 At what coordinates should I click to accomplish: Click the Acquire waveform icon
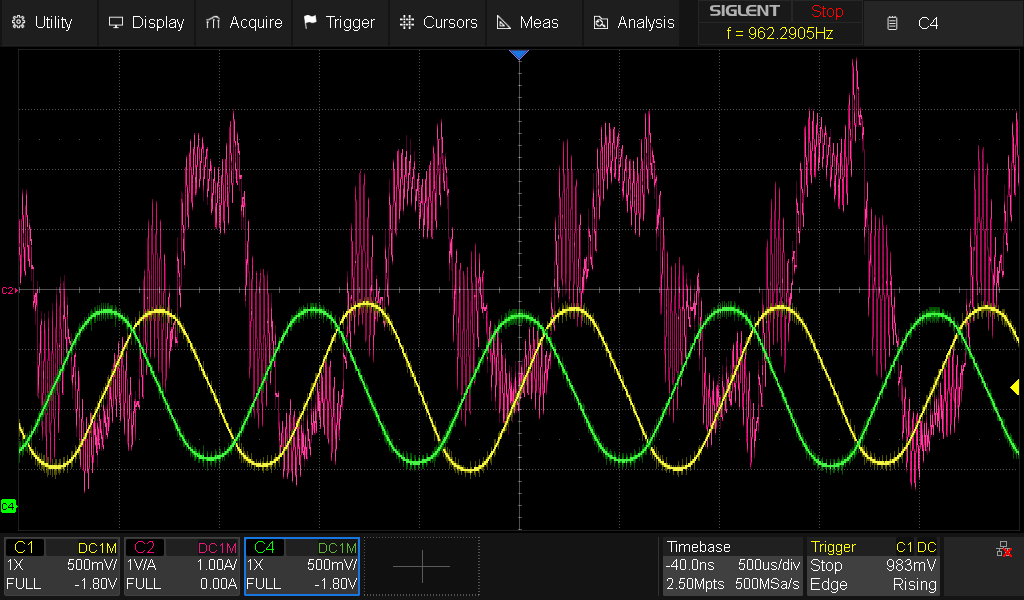point(212,22)
